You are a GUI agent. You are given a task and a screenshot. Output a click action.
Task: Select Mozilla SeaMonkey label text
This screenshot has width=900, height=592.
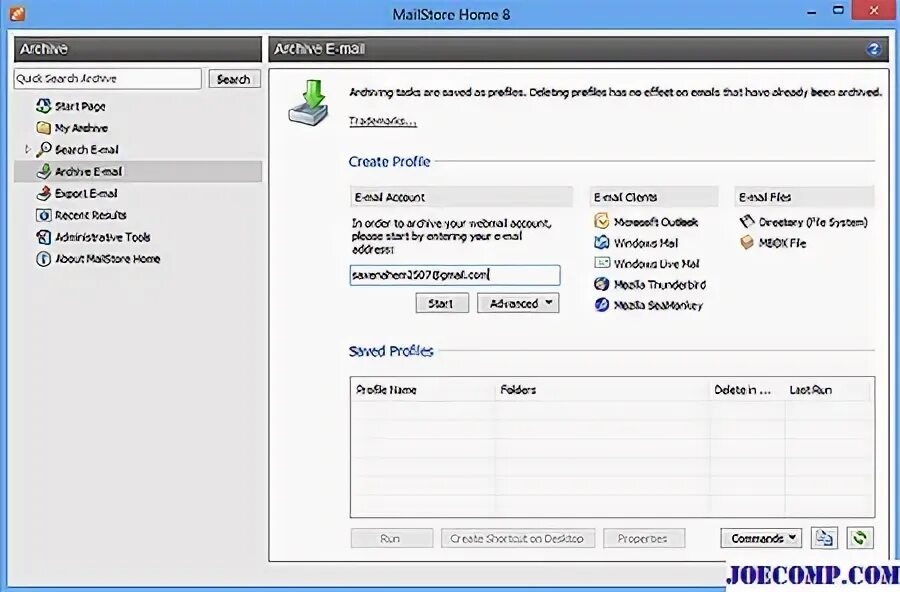[x=658, y=305]
